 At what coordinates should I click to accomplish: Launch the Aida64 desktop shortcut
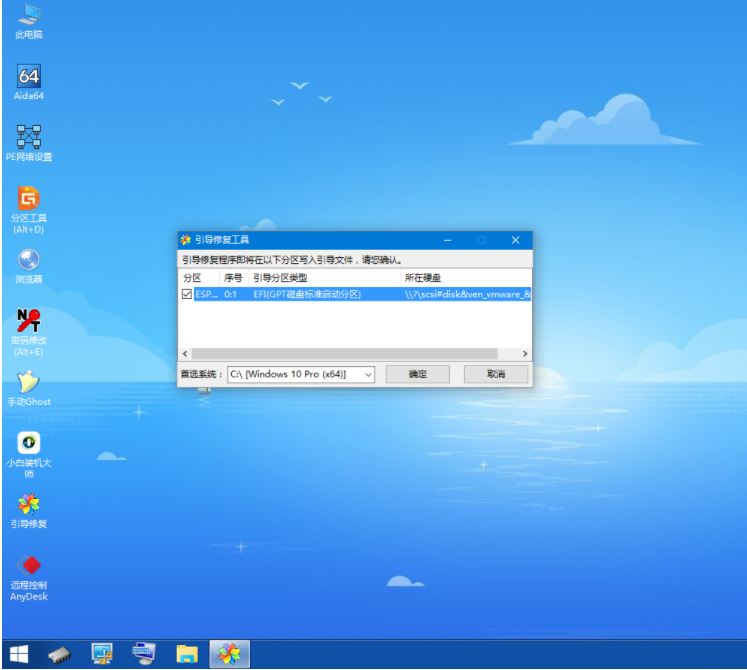(x=29, y=82)
